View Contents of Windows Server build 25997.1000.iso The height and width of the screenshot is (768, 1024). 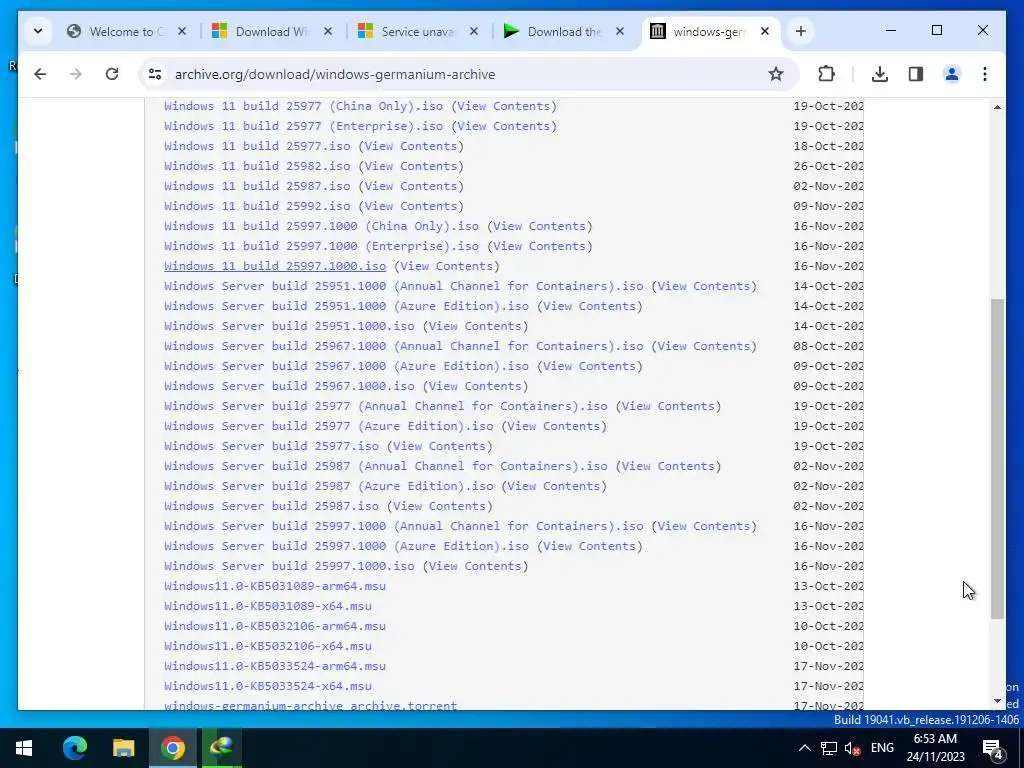pos(475,566)
